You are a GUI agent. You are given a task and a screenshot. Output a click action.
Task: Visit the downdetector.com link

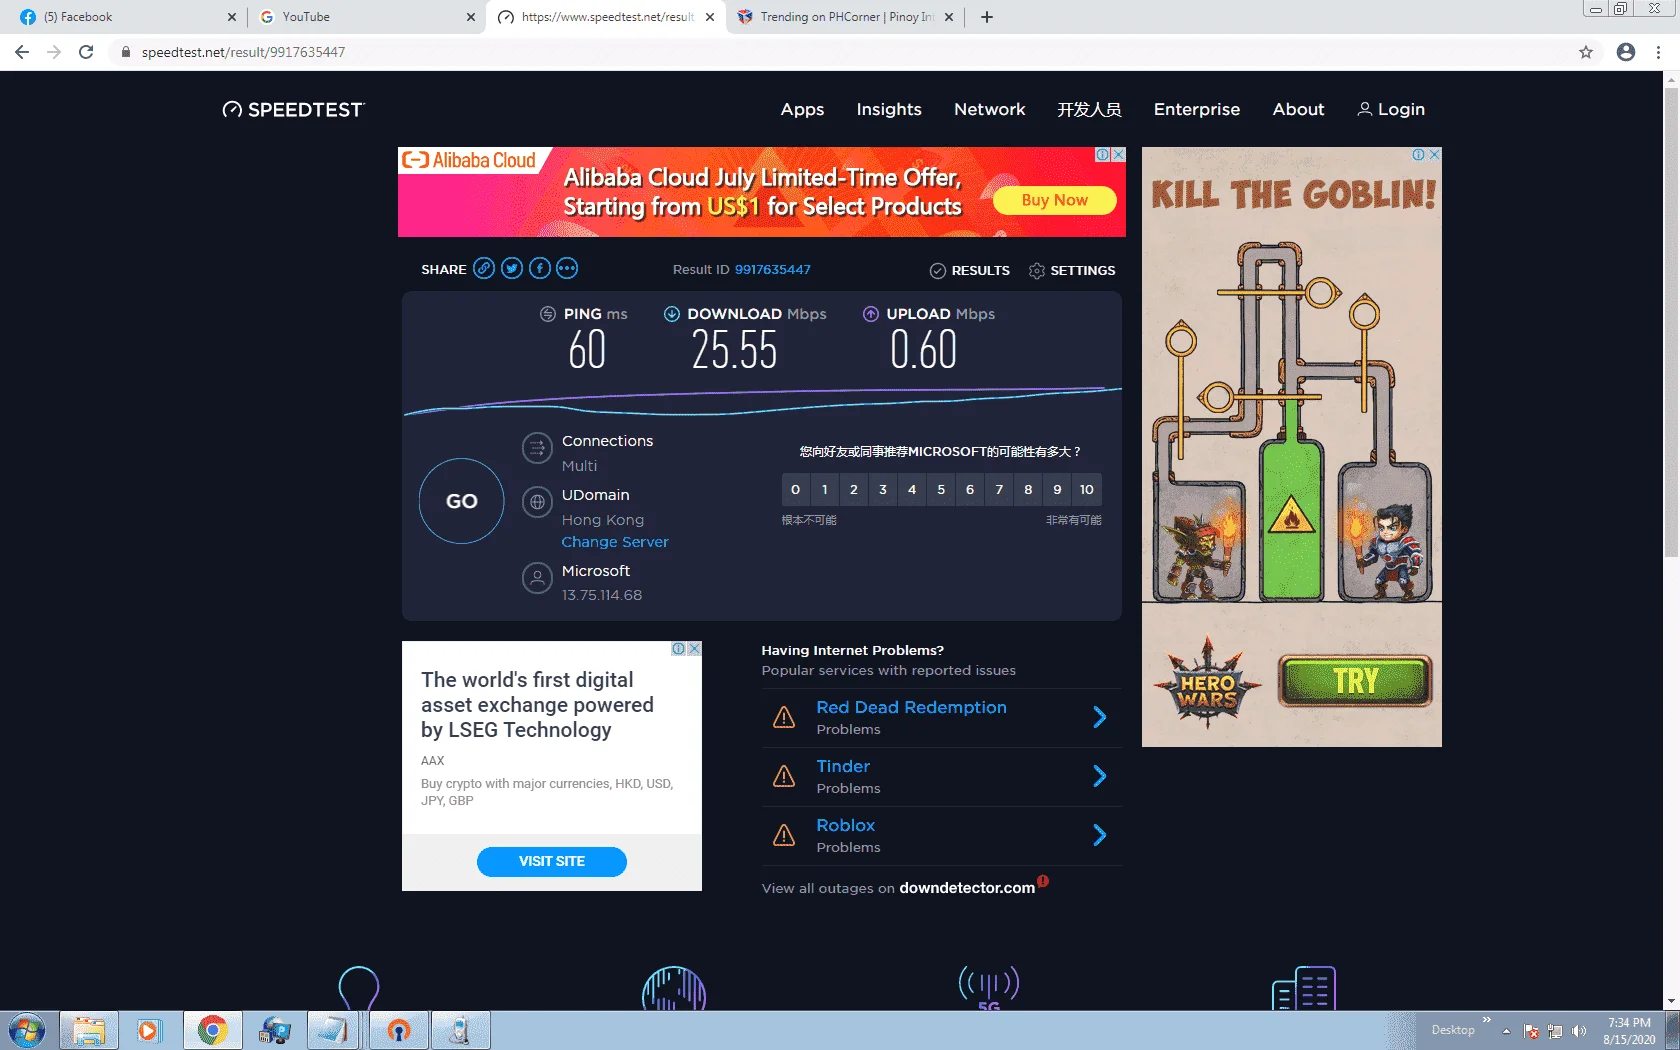(967, 888)
